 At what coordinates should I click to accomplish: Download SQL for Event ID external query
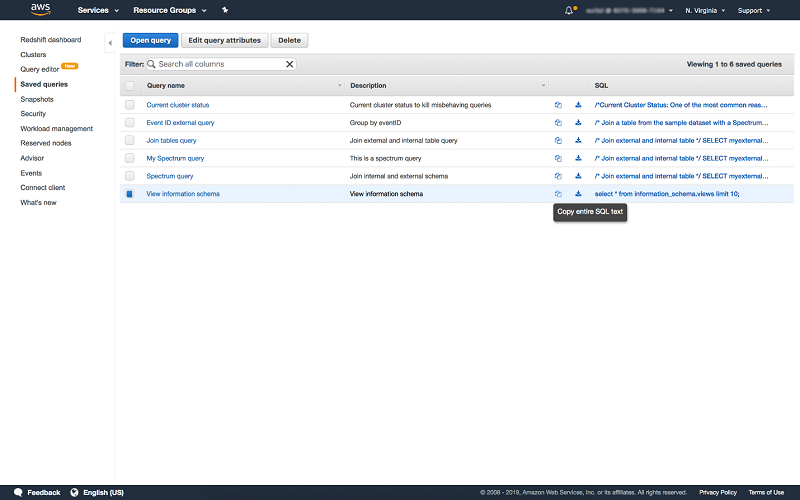[578, 123]
